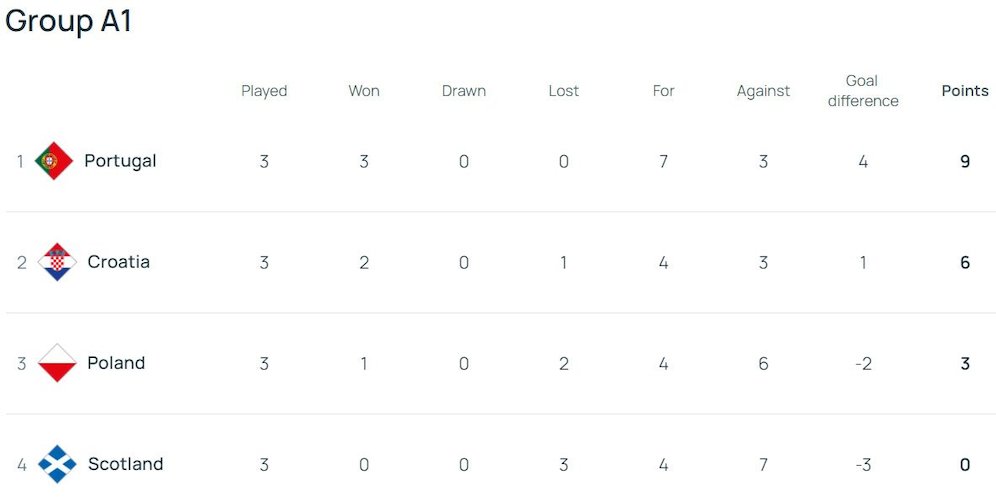Select the Poland team name
This screenshot has width=996, height=497.
pyautogui.click(x=116, y=363)
